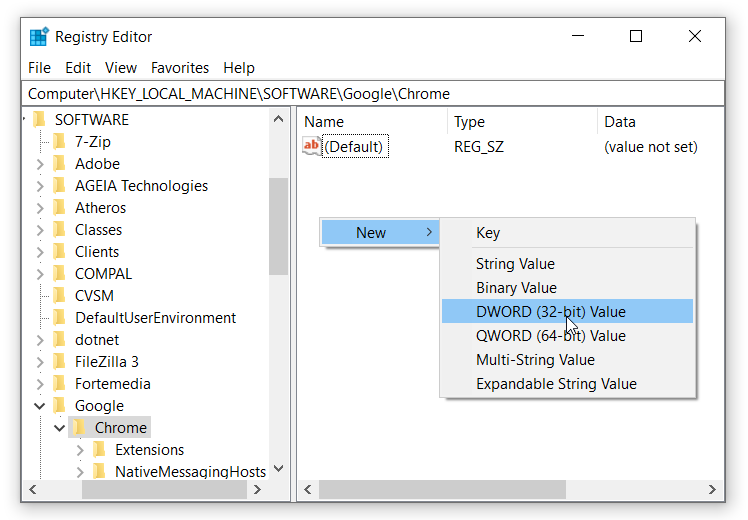
Task: Expand the Clients key
Action: [40, 252]
